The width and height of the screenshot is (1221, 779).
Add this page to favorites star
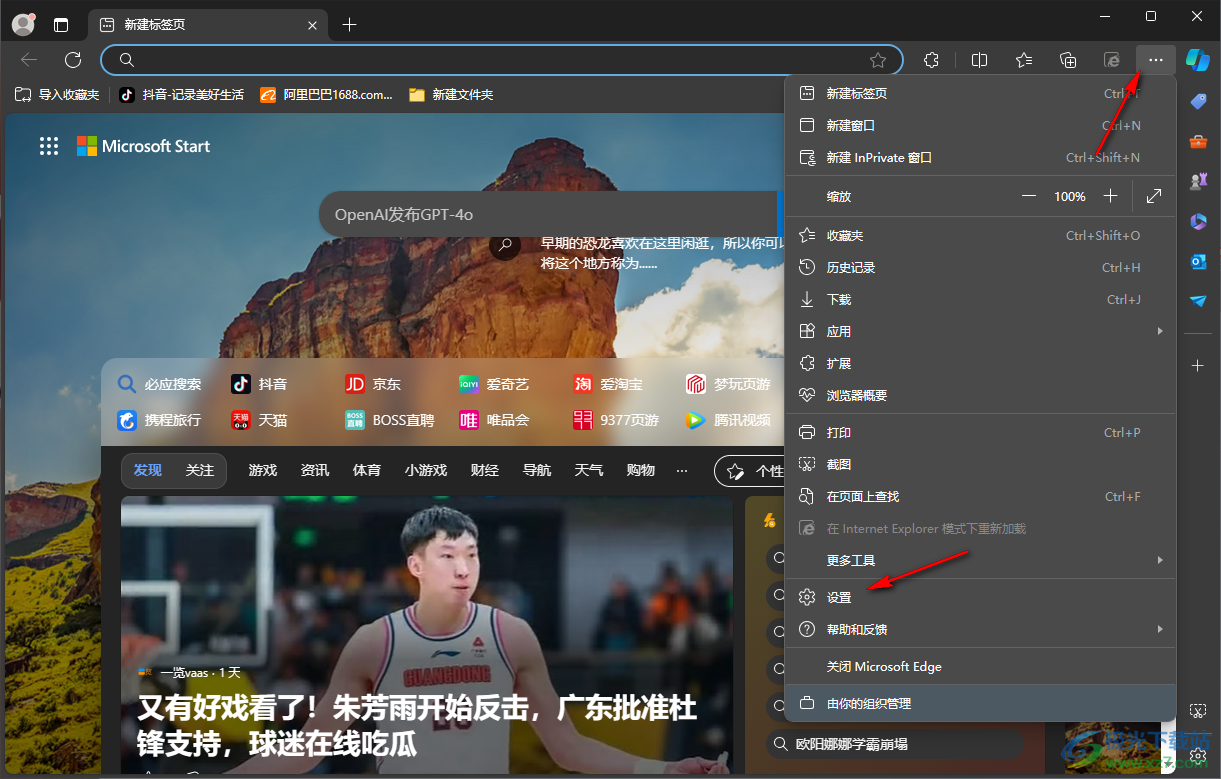pos(878,60)
